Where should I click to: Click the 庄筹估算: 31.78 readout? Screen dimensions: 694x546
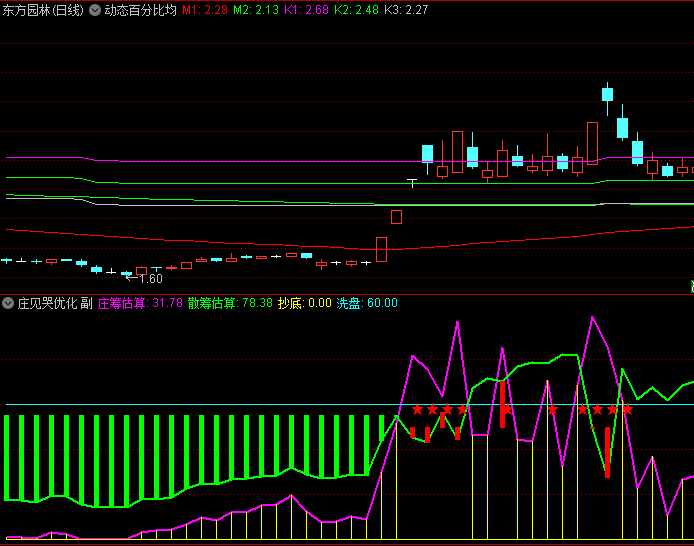coord(140,303)
